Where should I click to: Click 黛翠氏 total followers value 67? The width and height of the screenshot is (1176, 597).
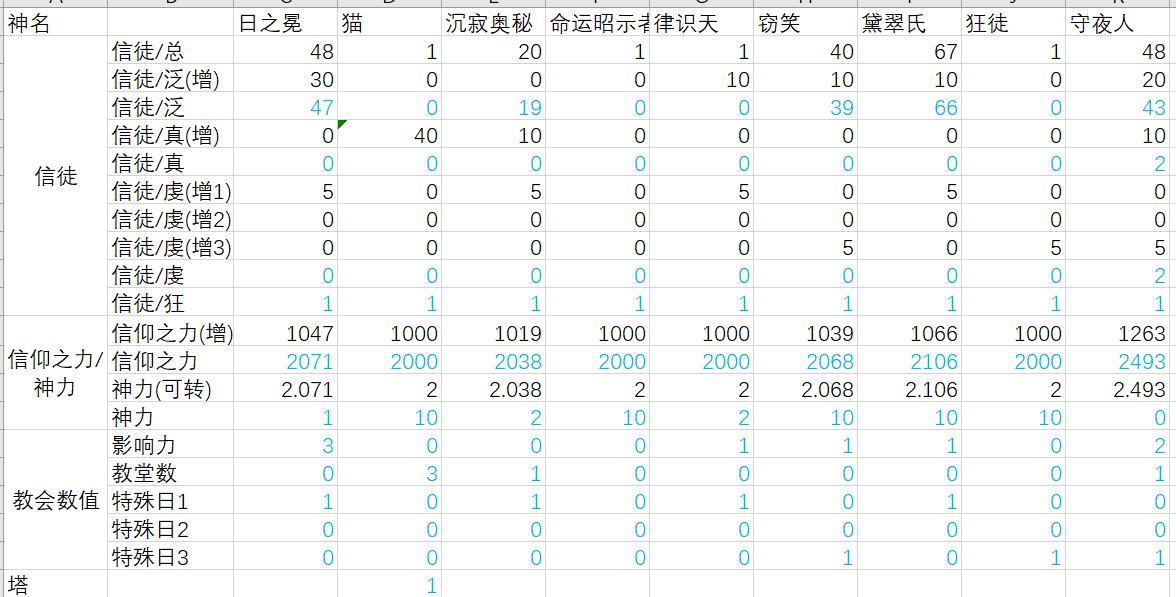click(909, 52)
